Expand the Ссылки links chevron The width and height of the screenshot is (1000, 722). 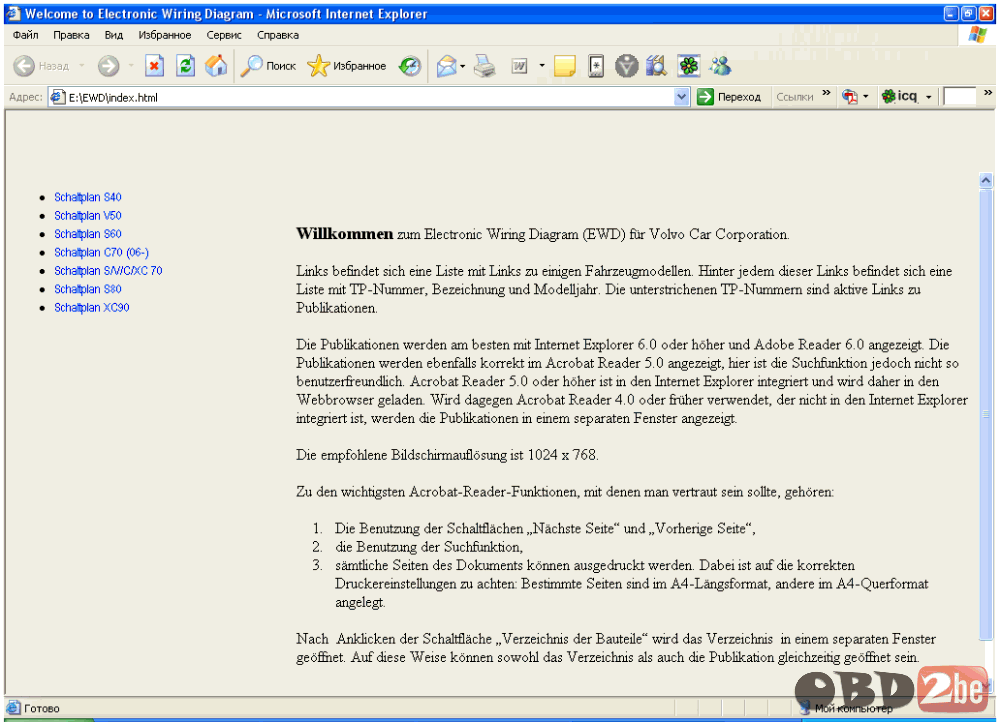827,93
